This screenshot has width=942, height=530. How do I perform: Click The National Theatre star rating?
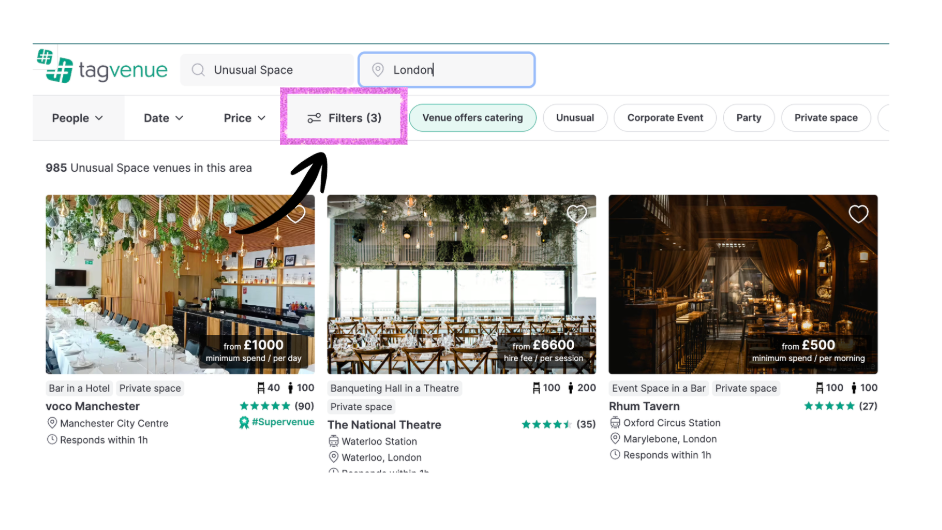pos(547,424)
